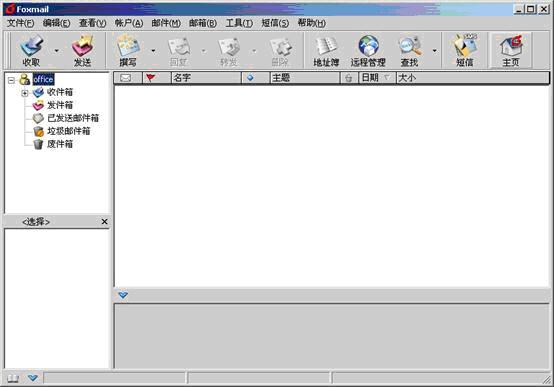Click the 回复 (Reply) toolbar icon
The image size is (554, 387).
point(178,50)
